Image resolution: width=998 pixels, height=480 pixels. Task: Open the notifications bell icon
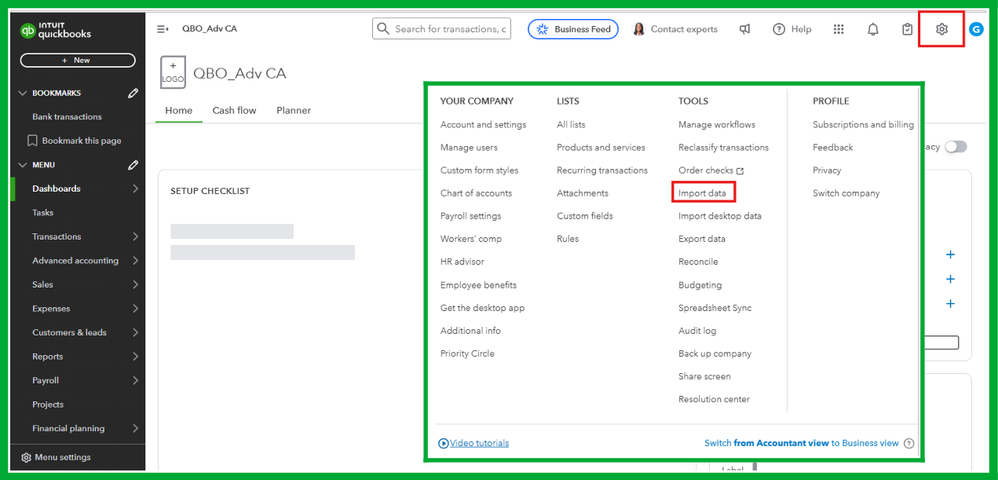[x=873, y=29]
